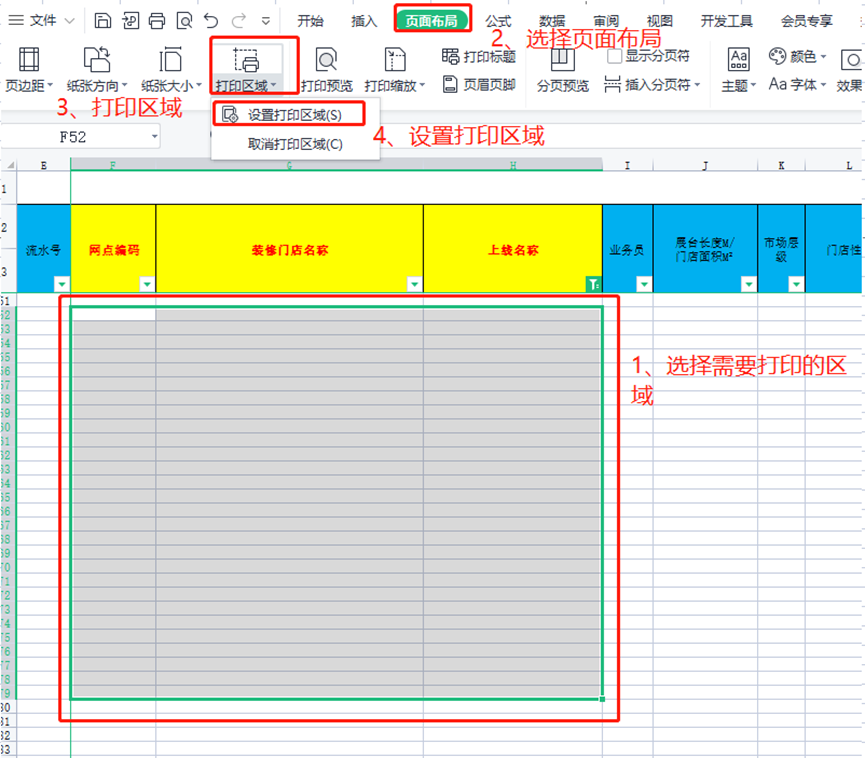Viewport: 865px width, 758px height.
Task: Expand the 打印缩放 dropdown arrow
Action: (423, 86)
